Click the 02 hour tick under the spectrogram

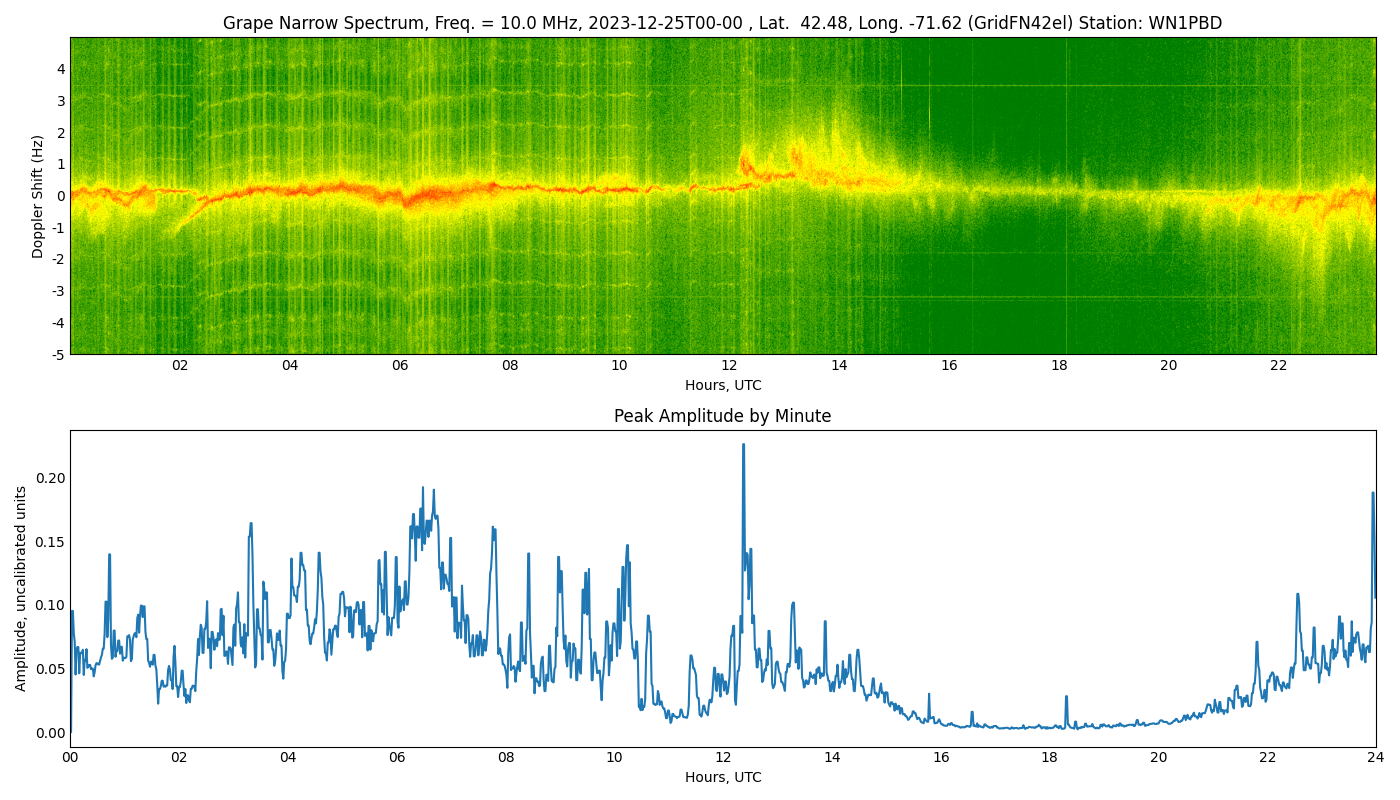[180, 366]
